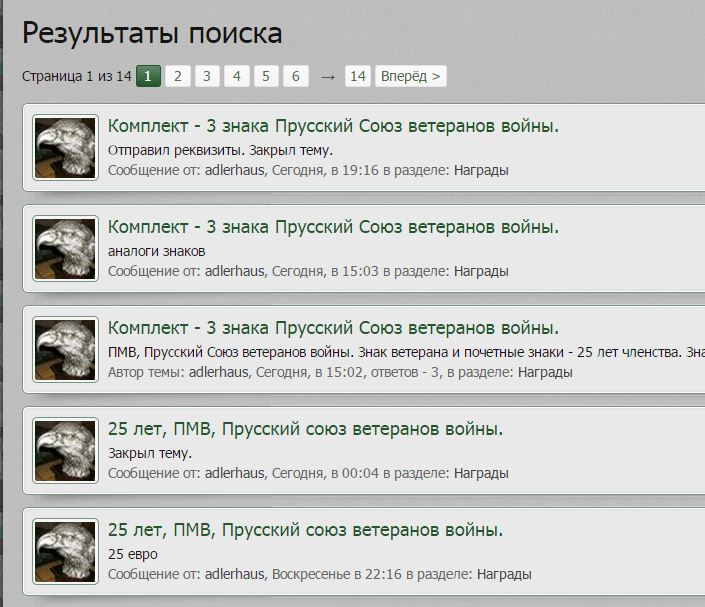Open page 4 of results

point(236,76)
